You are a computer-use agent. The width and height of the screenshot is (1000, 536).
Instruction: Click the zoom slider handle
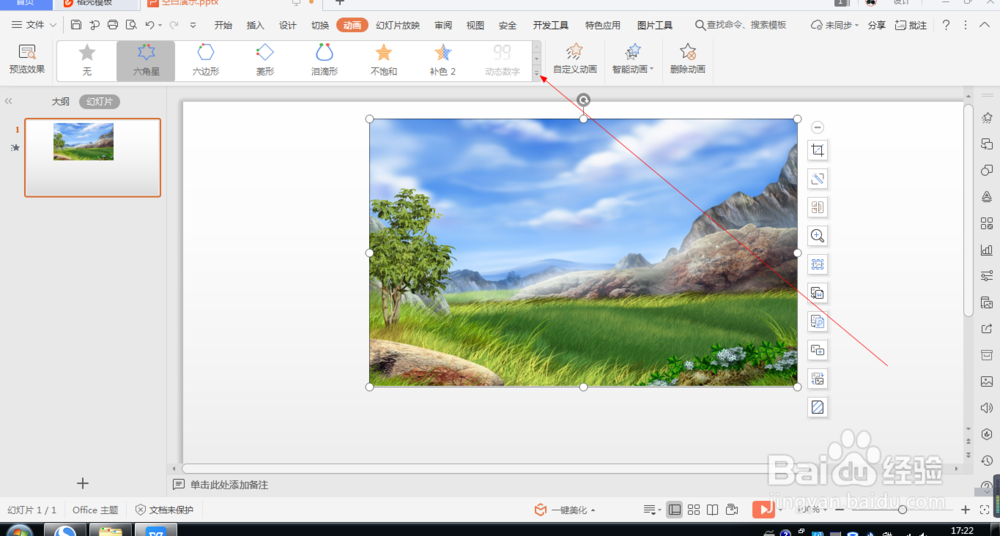tap(902, 509)
